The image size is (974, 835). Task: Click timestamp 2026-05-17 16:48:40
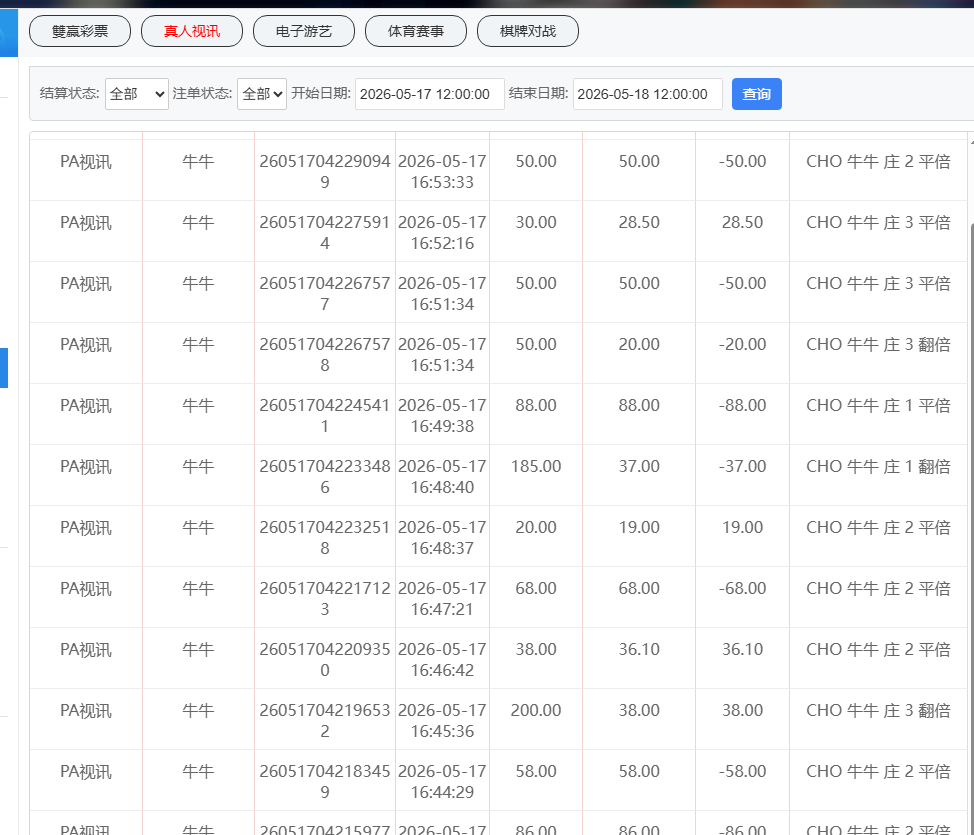442,477
